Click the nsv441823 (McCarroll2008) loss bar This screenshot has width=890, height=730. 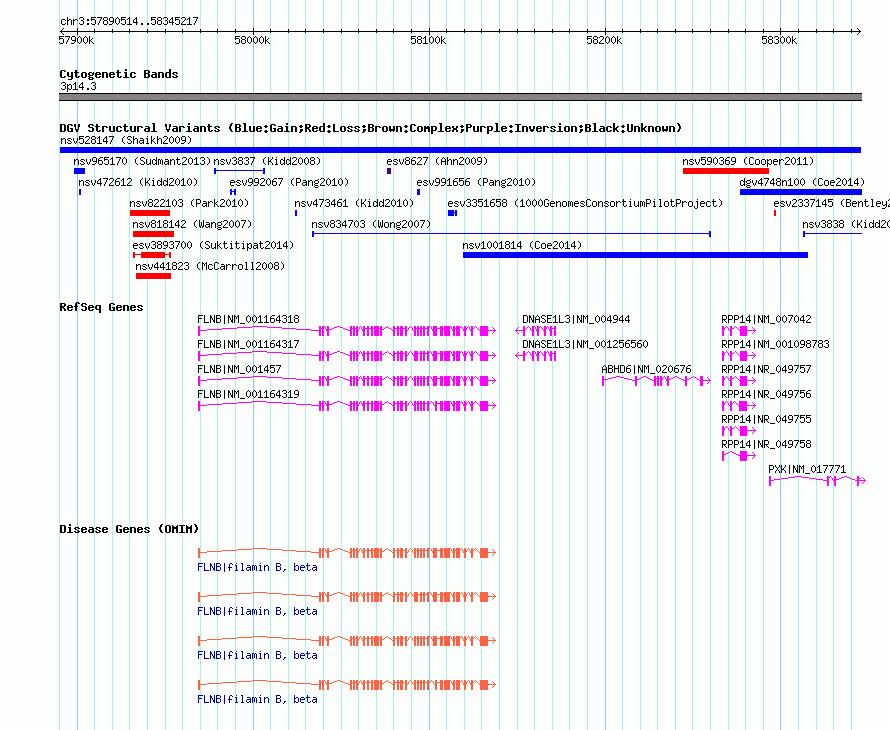(x=153, y=276)
